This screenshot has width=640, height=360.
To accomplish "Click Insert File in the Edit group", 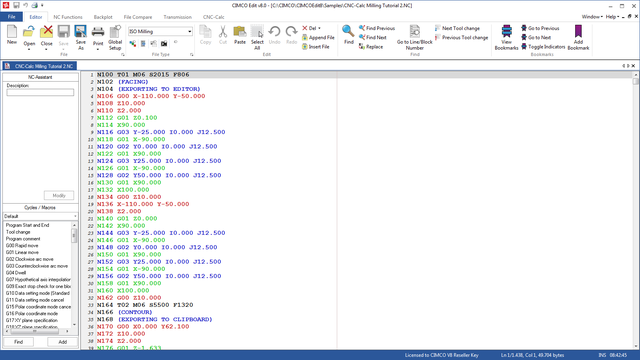I will click(x=316, y=47).
